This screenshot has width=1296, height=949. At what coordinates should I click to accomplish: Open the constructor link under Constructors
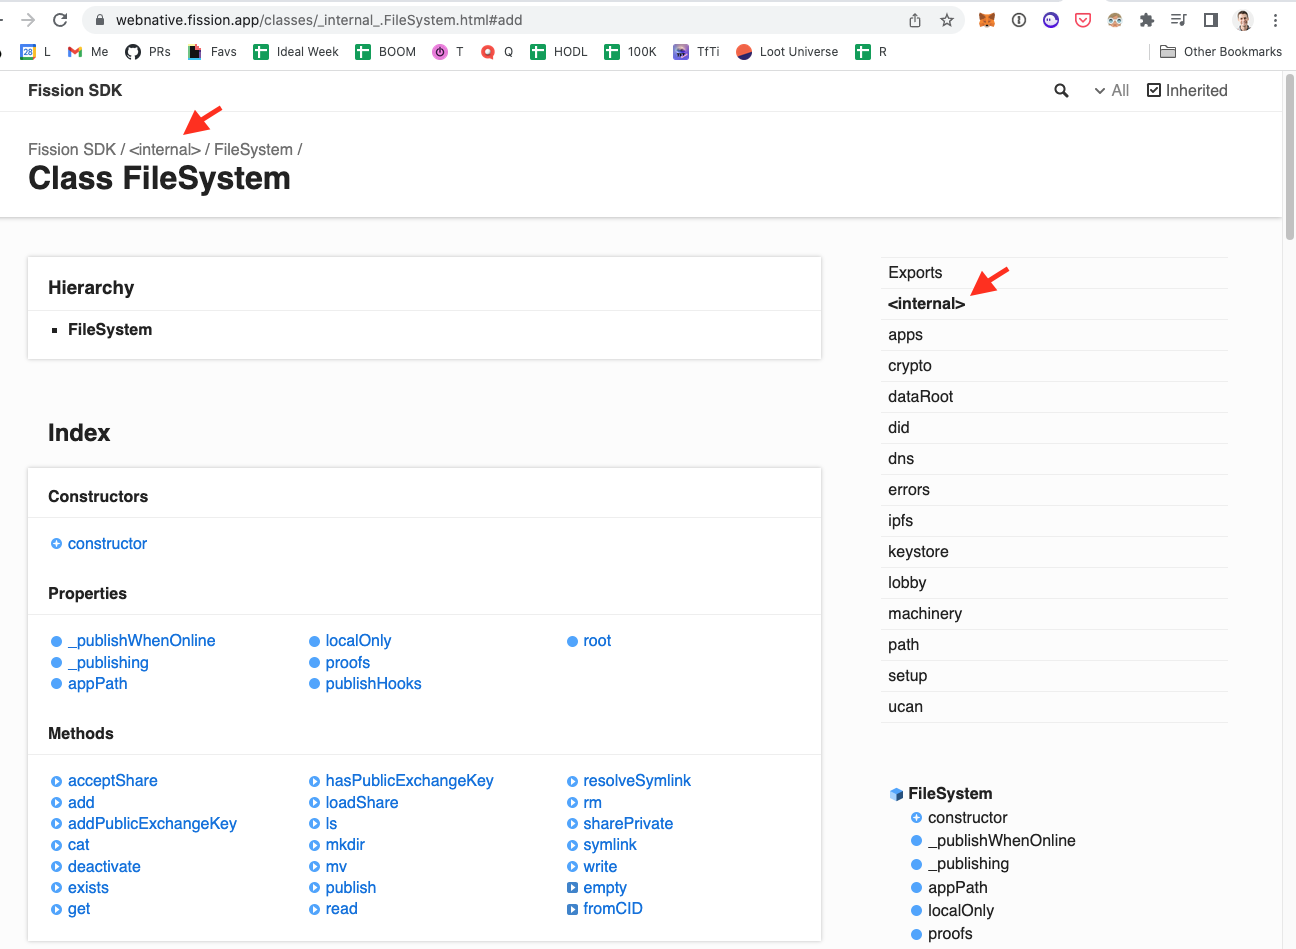pos(107,543)
